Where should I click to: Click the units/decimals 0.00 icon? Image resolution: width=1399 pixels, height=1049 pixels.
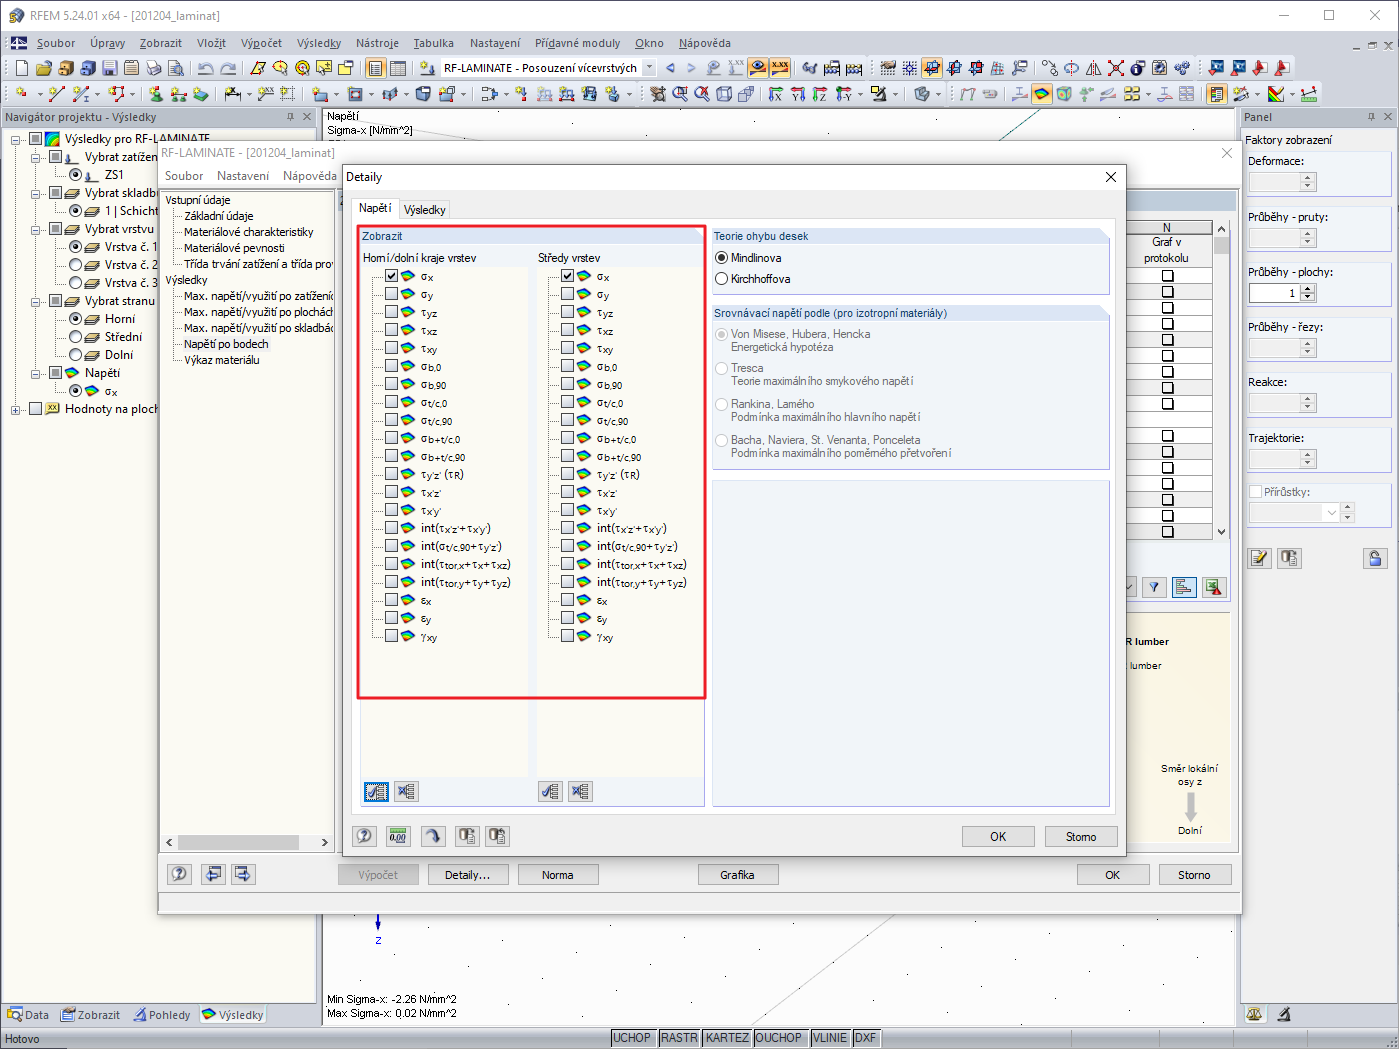point(398,836)
